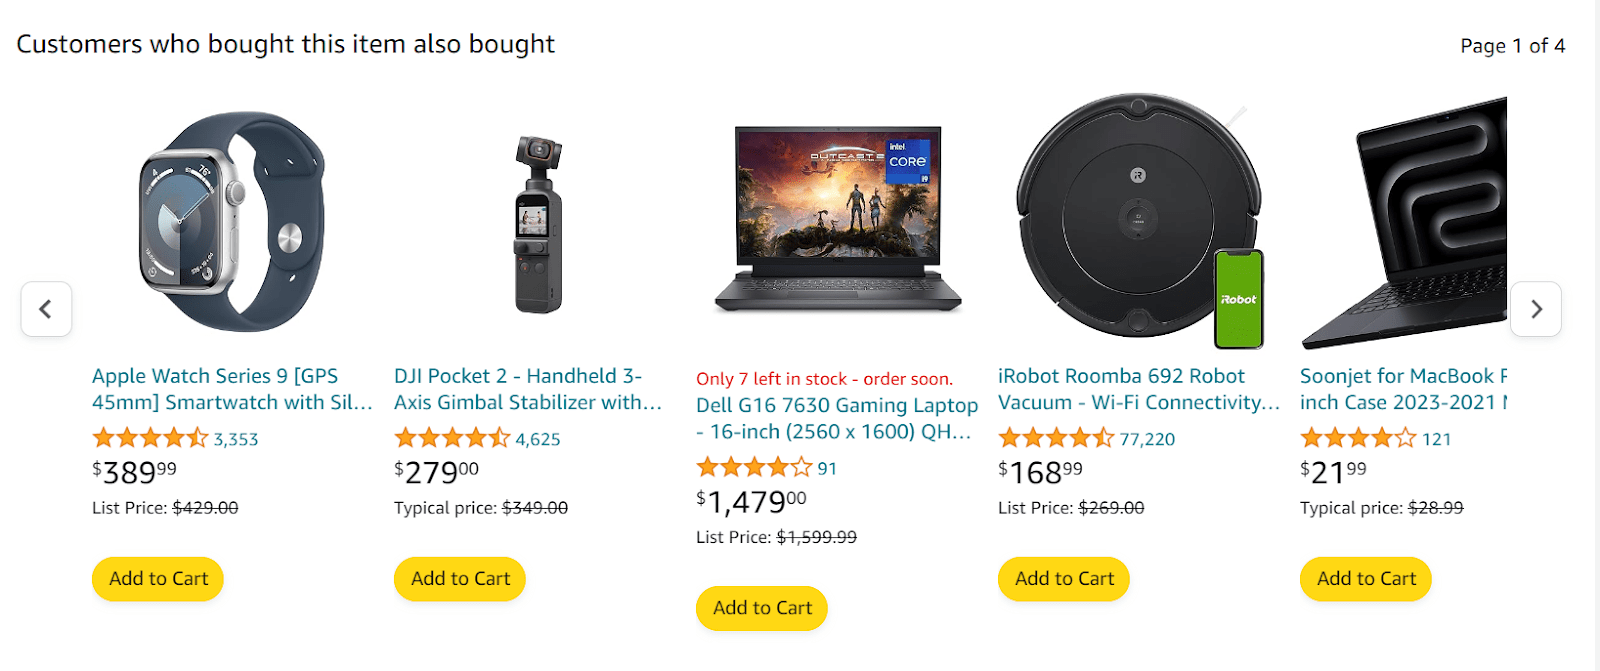Screen dimensions: 1600x671
Task: View Roomba star rating 77,220 reviews
Action: [x=1057, y=438]
